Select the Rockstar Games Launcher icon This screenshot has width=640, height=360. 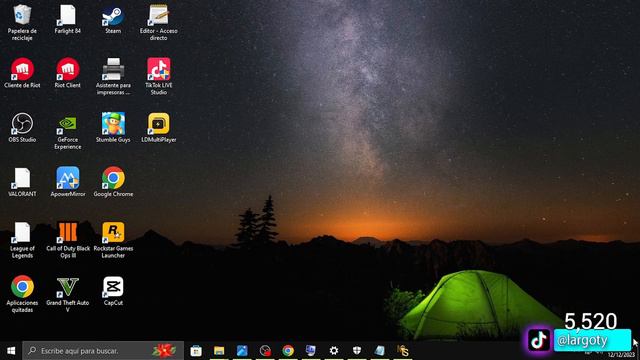point(113,240)
